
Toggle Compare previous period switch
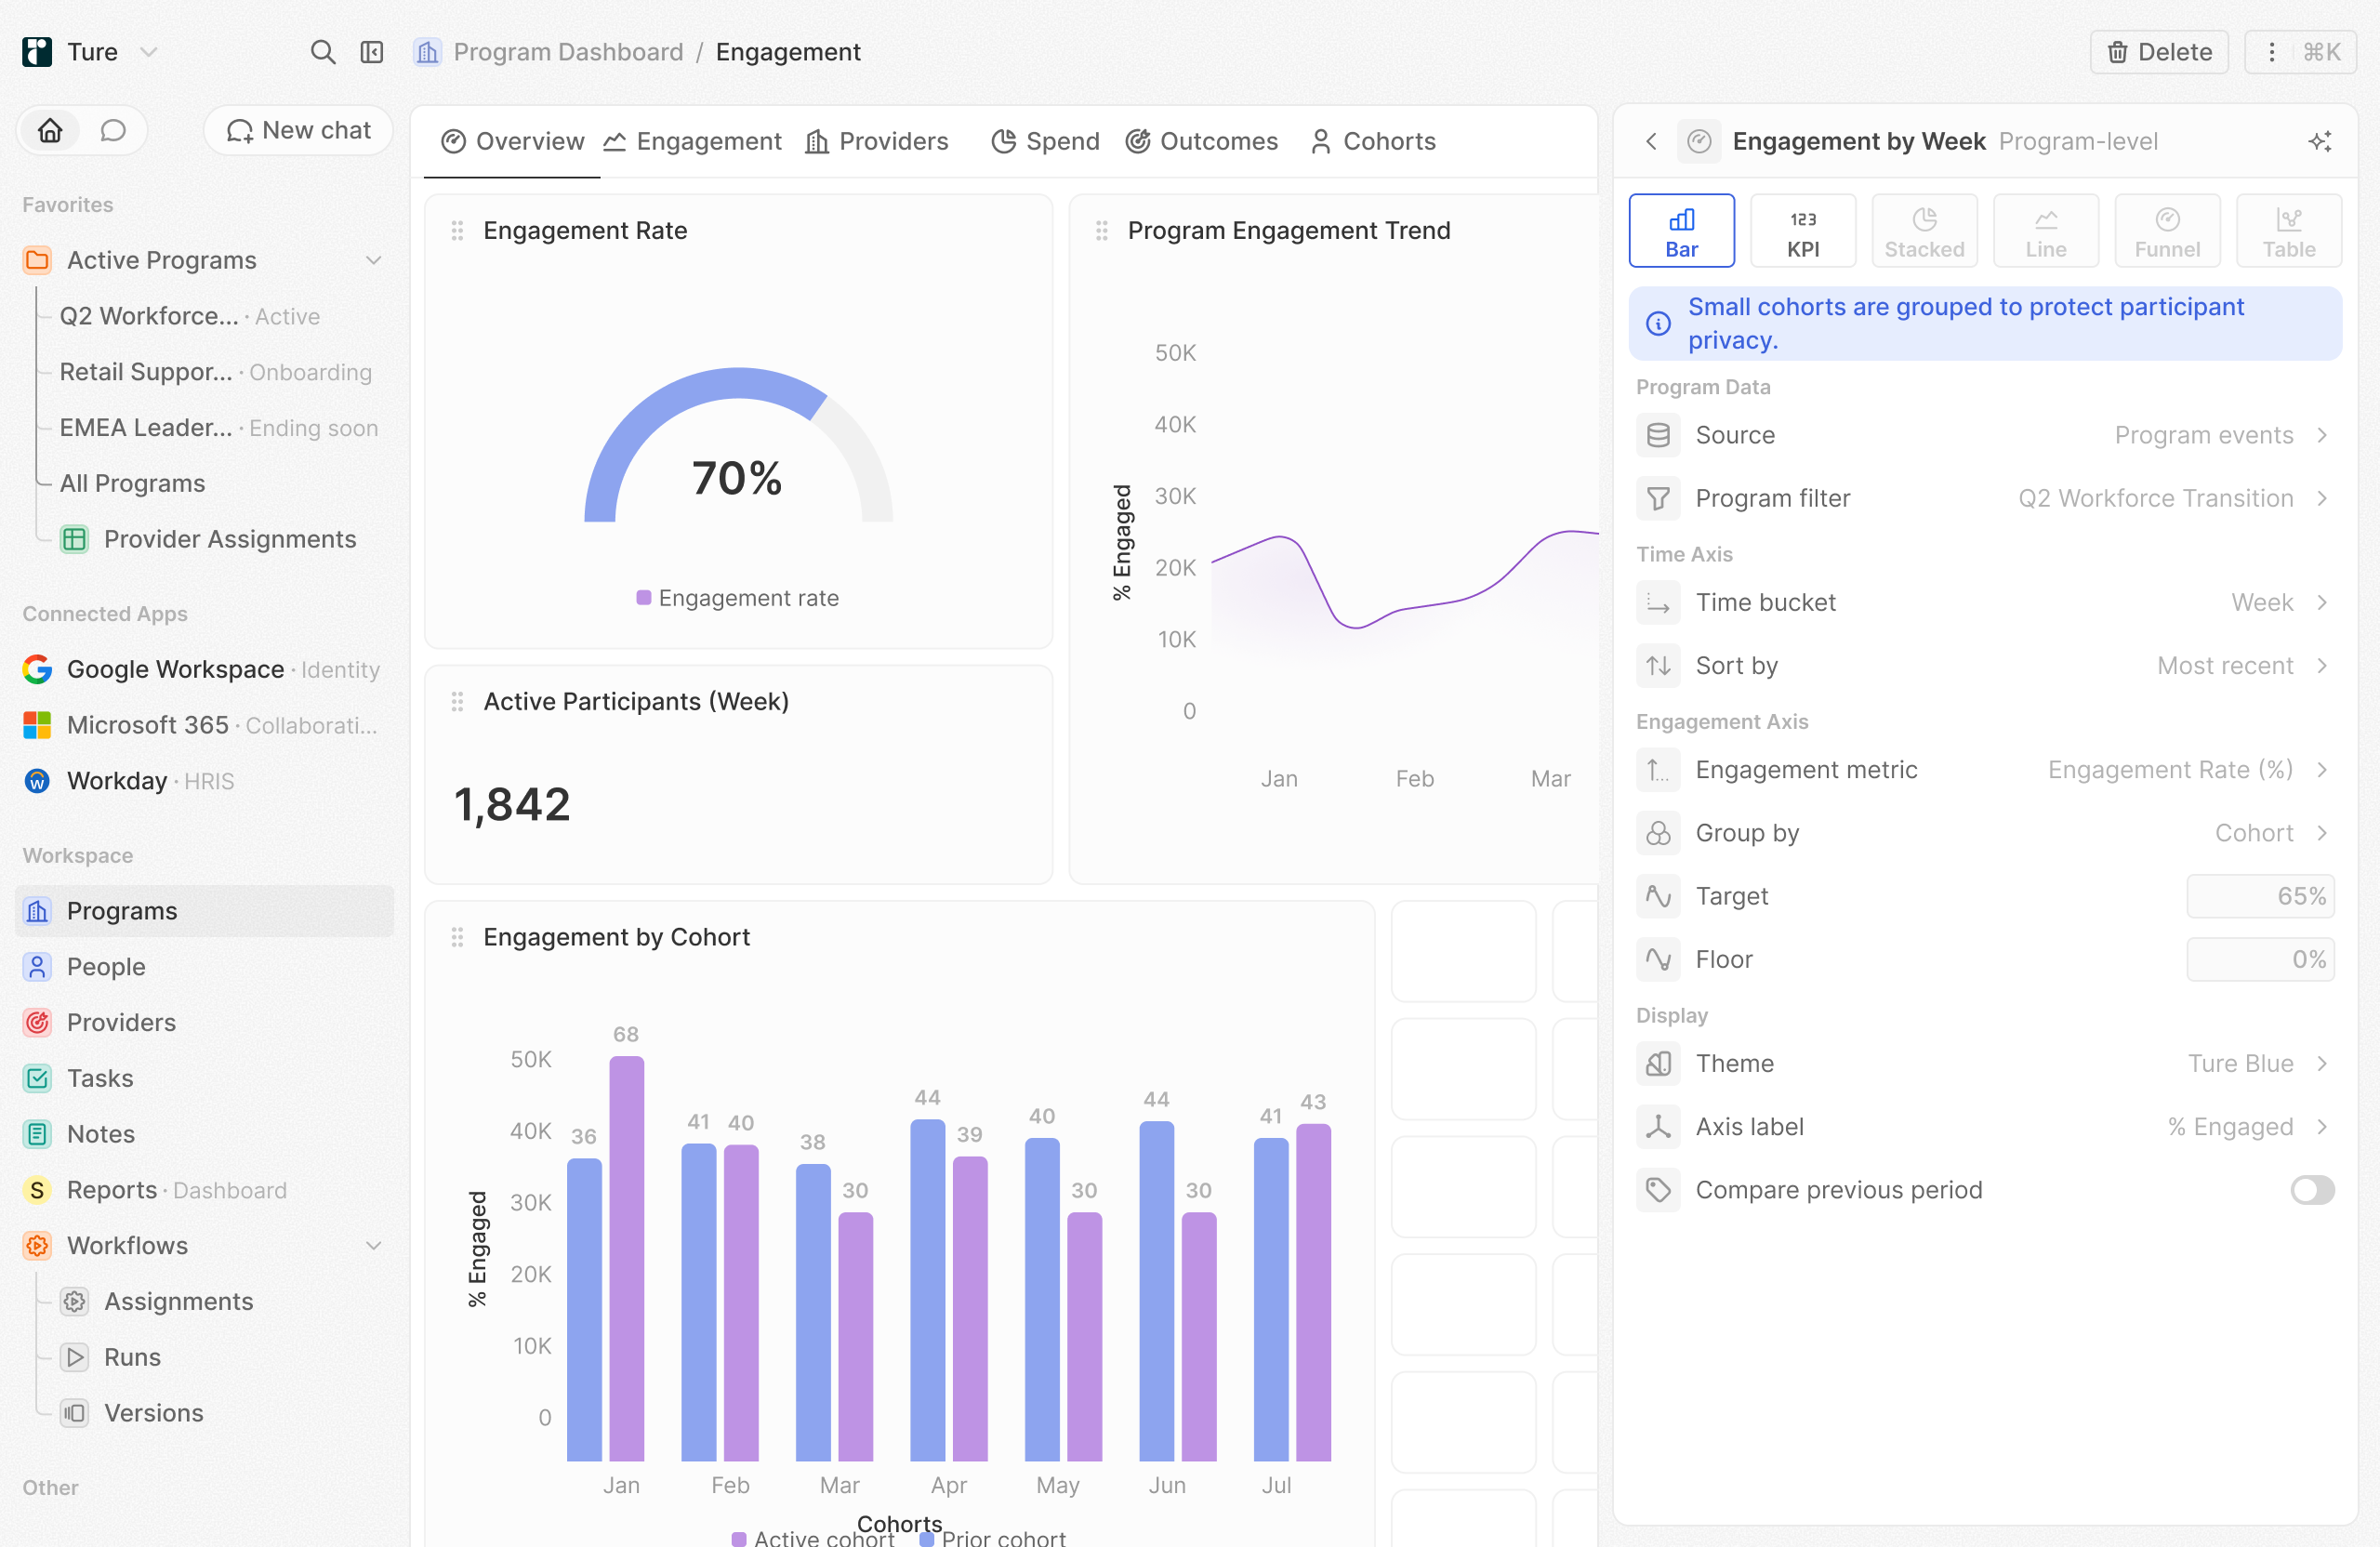coord(2312,1190)
